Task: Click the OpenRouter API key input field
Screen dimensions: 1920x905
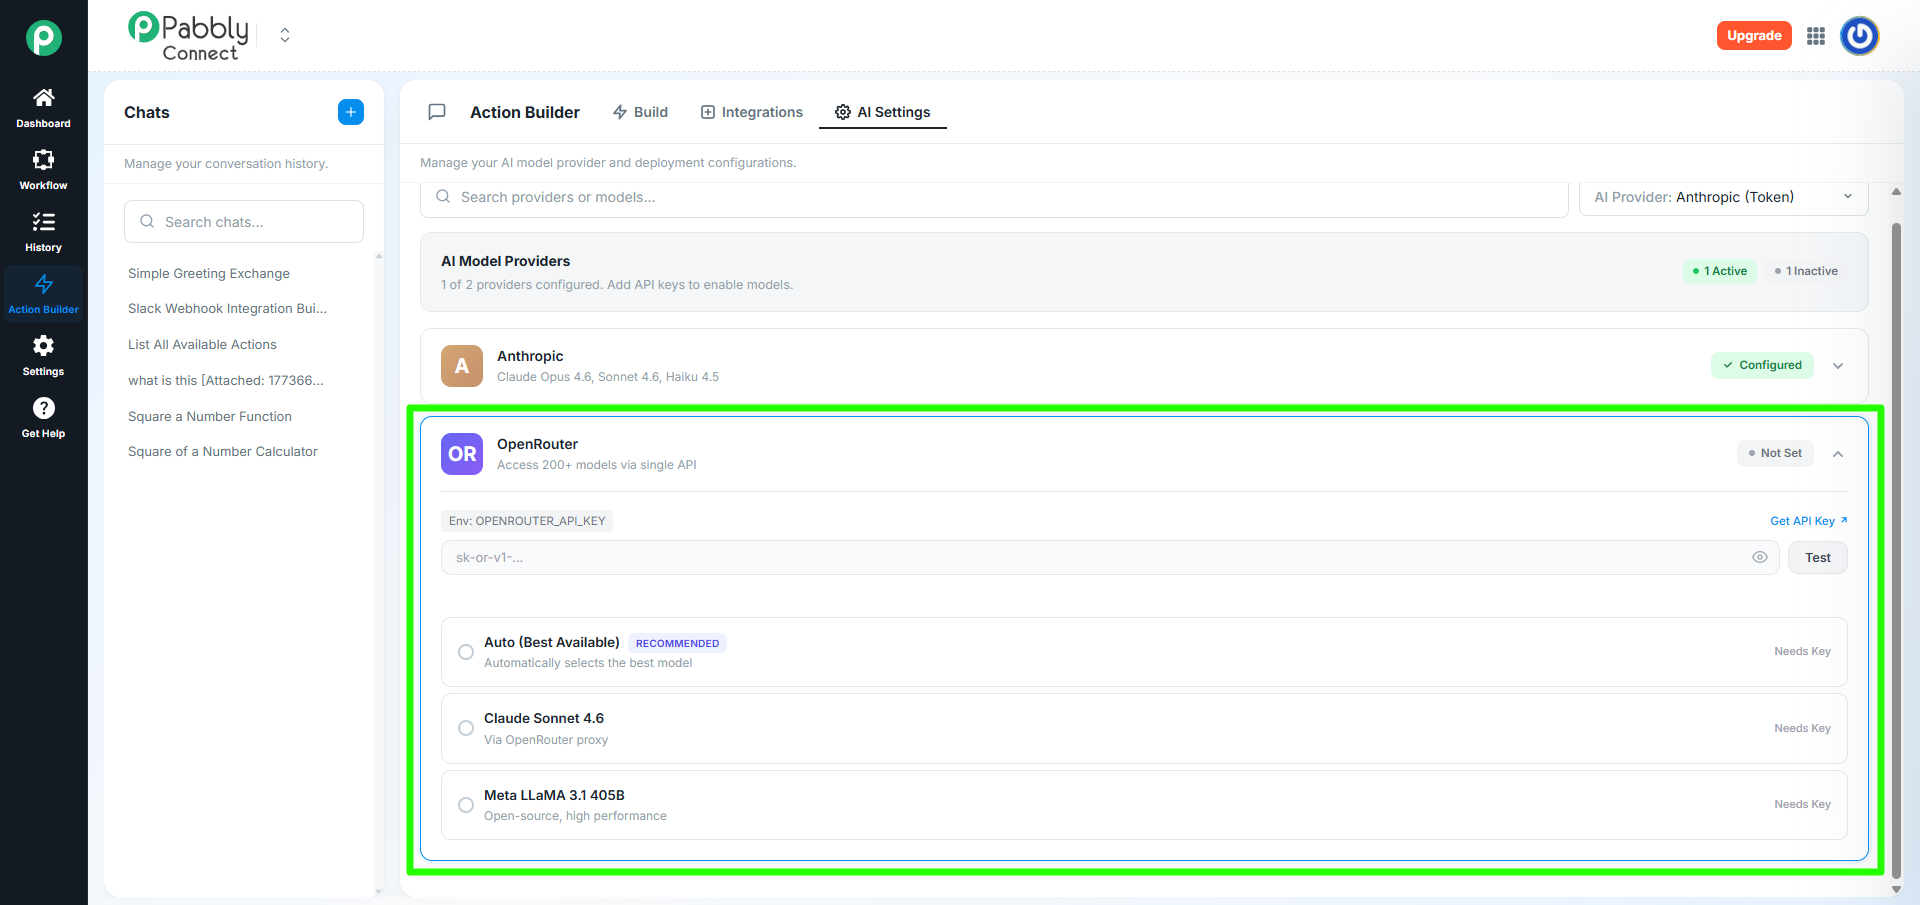Action: point(1090,558)
